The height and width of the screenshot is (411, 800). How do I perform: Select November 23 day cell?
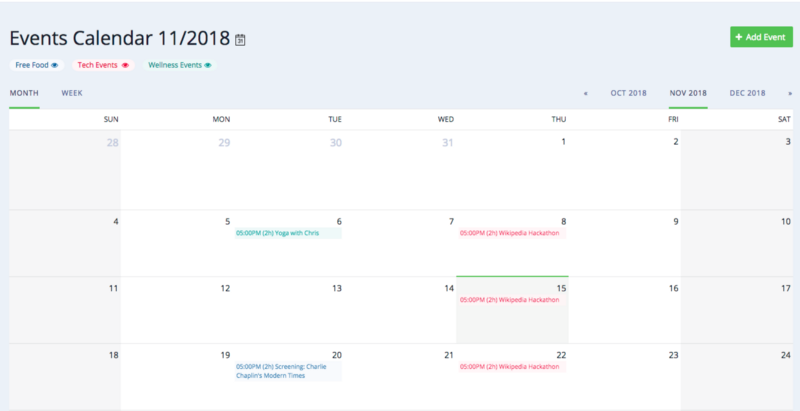(x=624, y=377)
